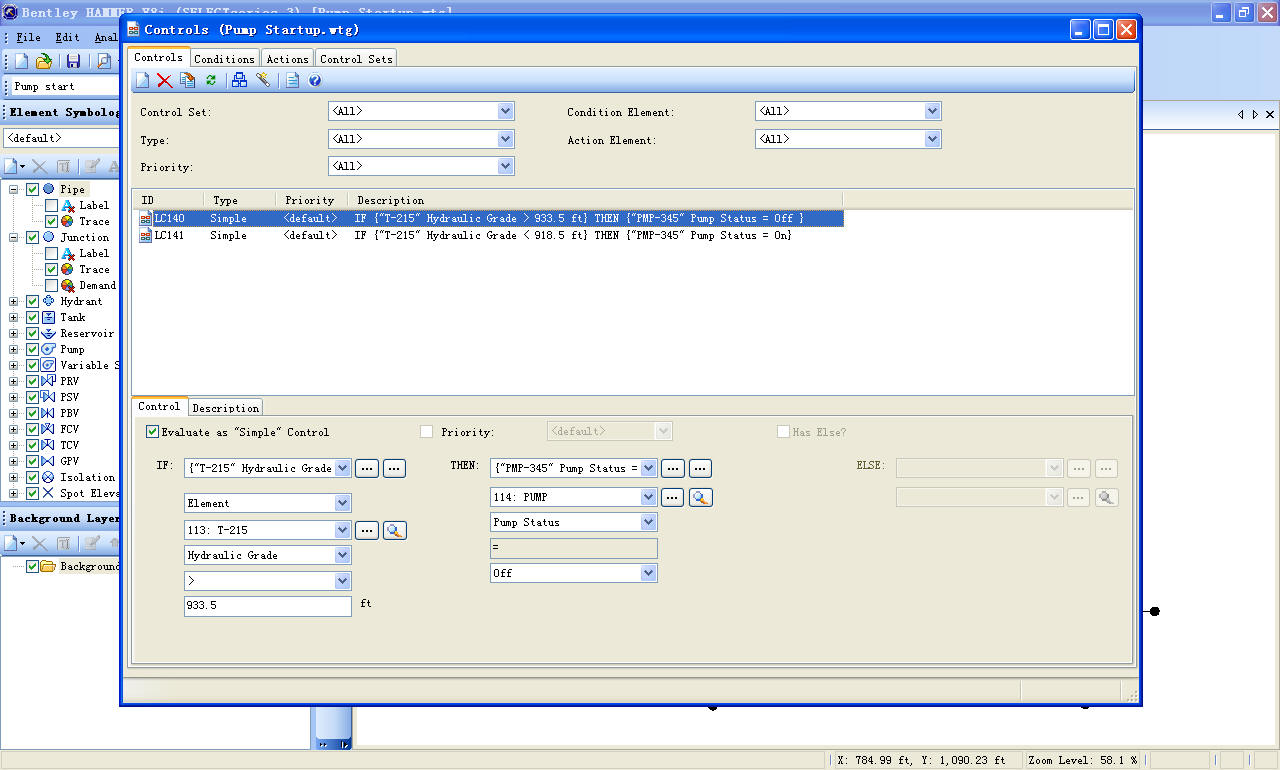This screenshot has width=1280, height=770.
Task: Toggle the Label checkbox under Pipe
Action: pyautogui.click(x=52, y=205)
